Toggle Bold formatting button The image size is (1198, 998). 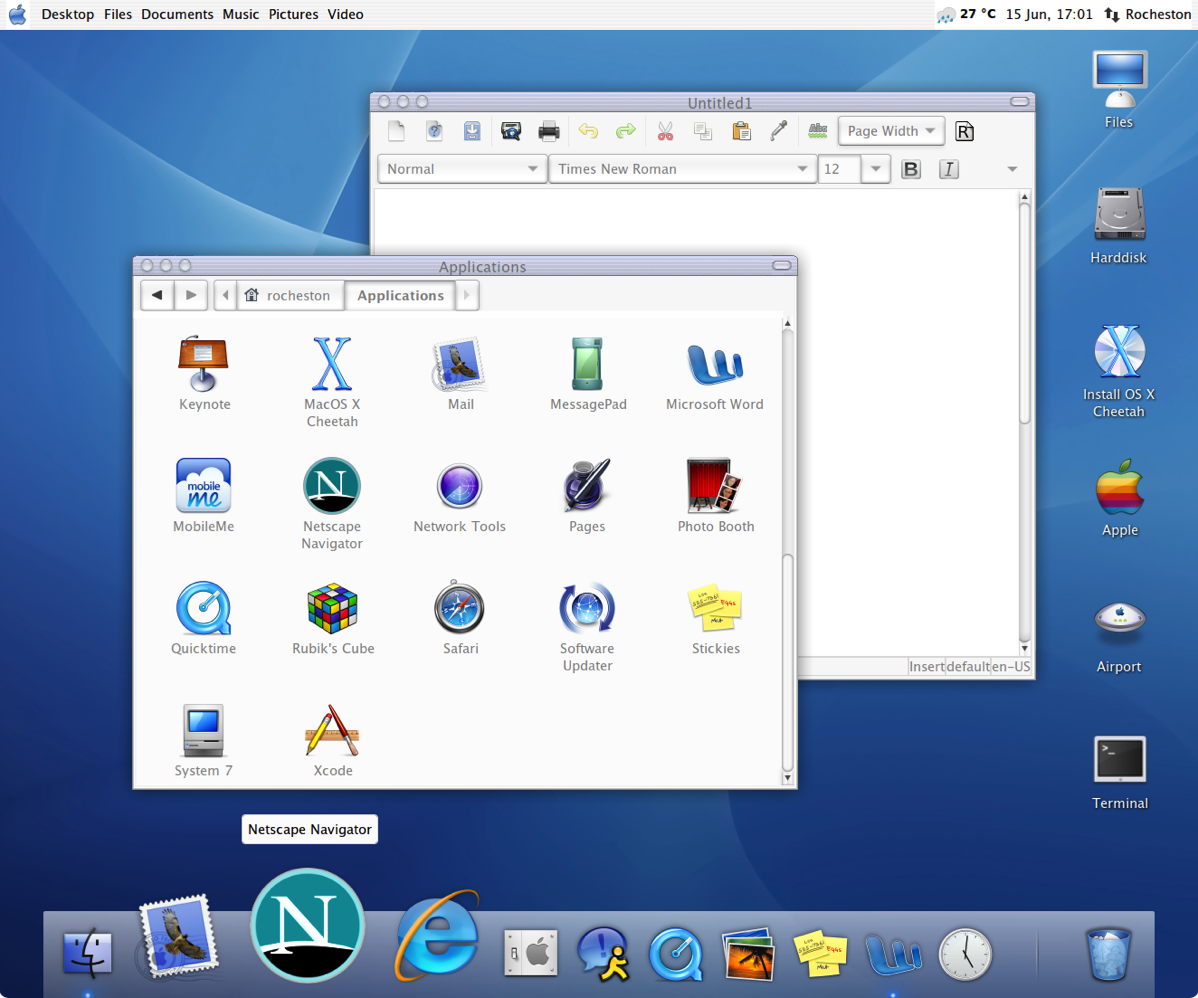(910, 169)
